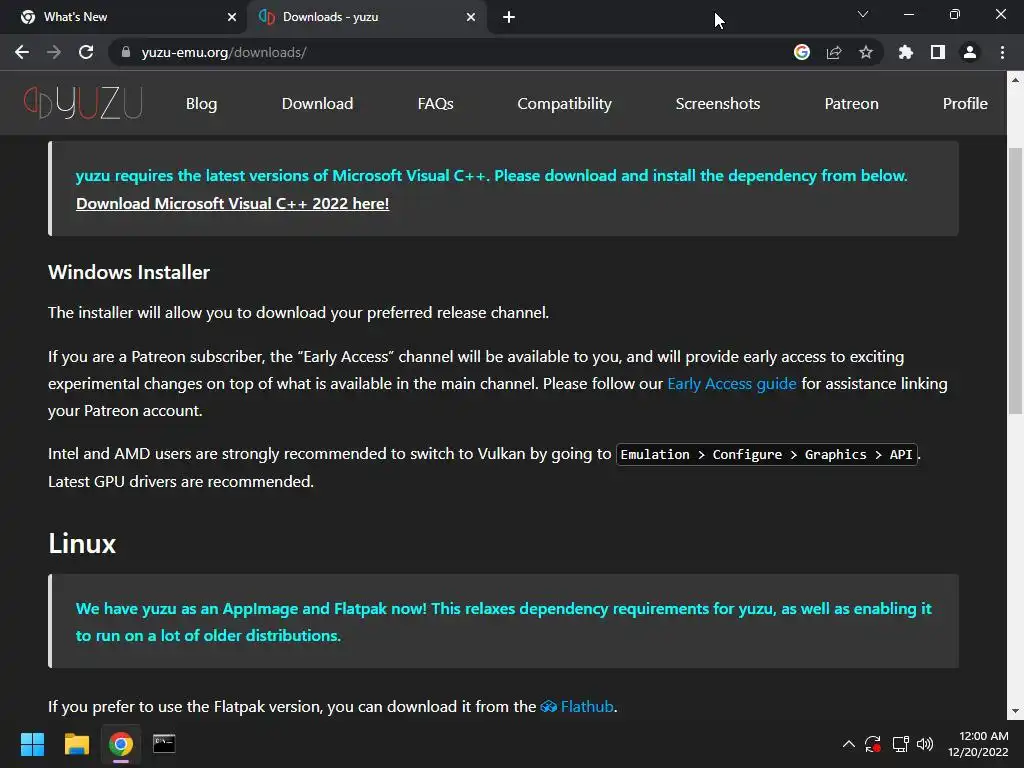Screen dimensions: 1024x768
Task: Open the Screenshots nav item
Action: 718,104
